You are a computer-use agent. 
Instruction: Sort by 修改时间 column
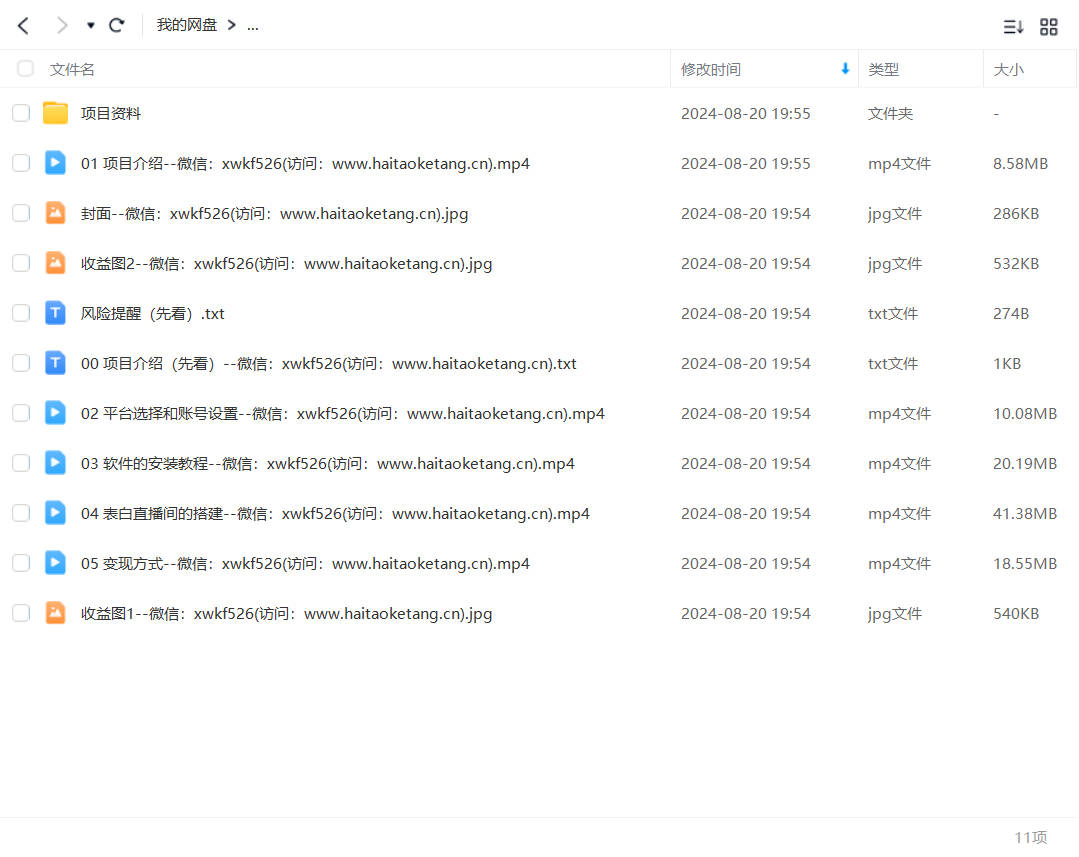point(711,70)
